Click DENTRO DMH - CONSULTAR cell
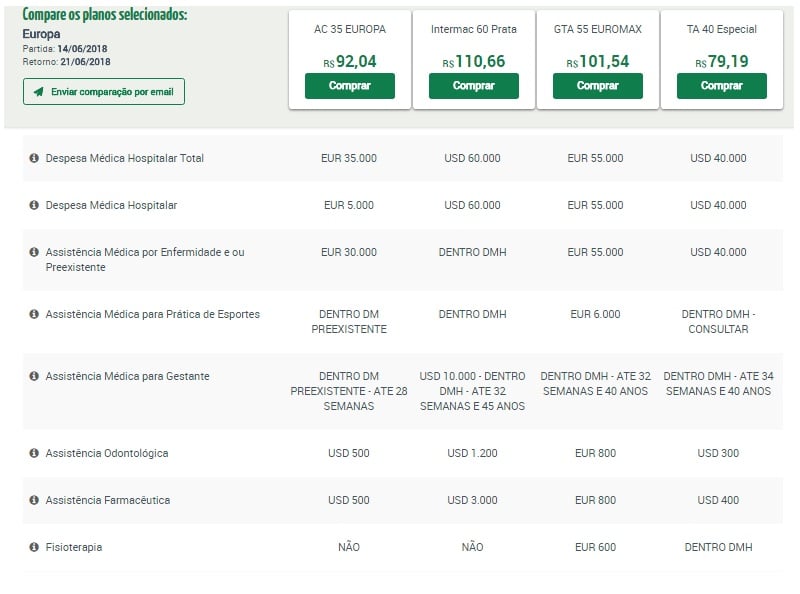Image resolution: width=800 pixels, height=594 pixels. [x=718, y=321]
